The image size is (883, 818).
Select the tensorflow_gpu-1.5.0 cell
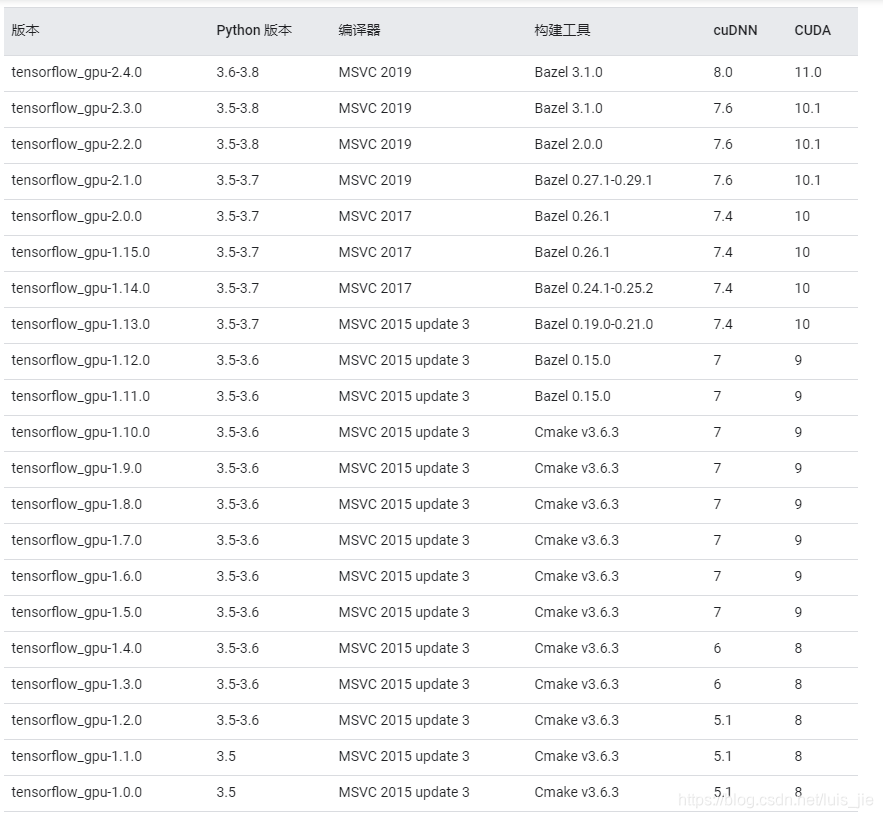tap(77, 613)
